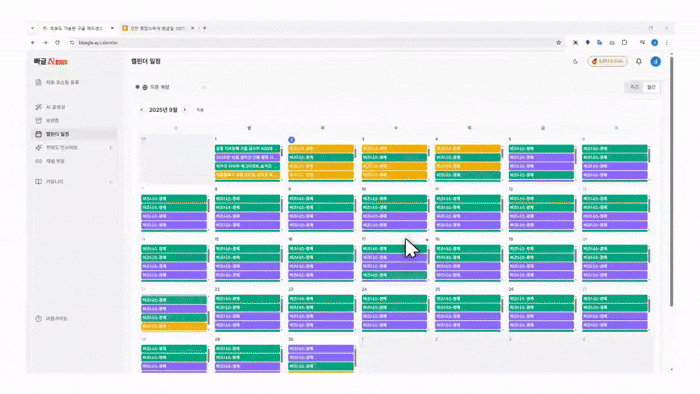This screenshot has width=700, height=394.
Task: Open the 이용가이드 link
Action: pos(56,319)
